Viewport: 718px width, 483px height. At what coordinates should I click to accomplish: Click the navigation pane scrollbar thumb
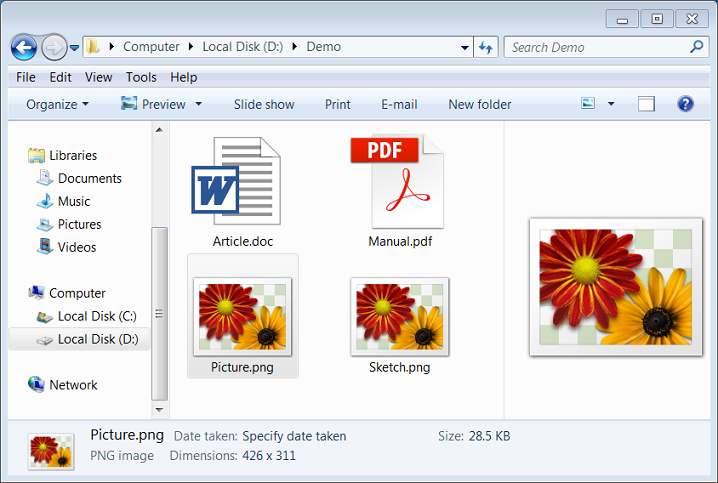coord(159,314)
